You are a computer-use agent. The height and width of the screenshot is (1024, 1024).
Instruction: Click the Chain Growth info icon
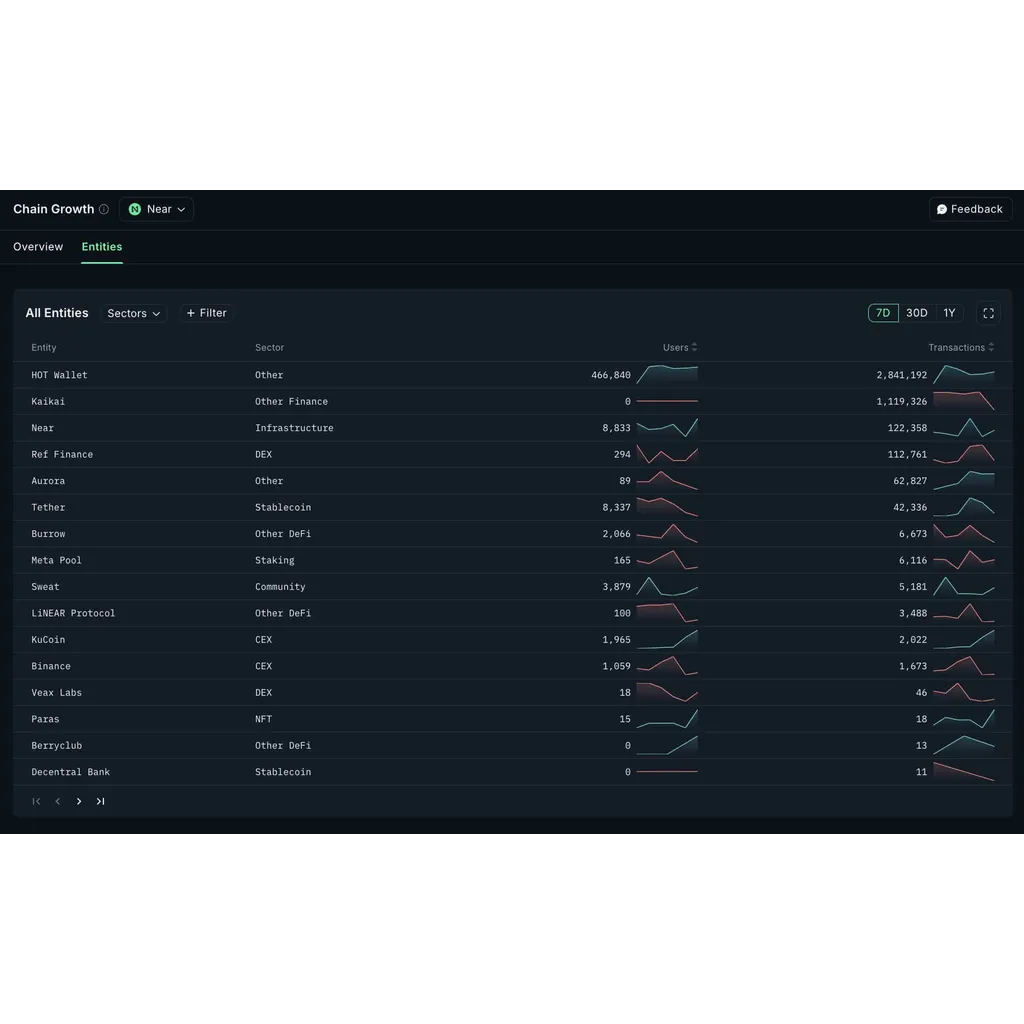click(104, 210)
